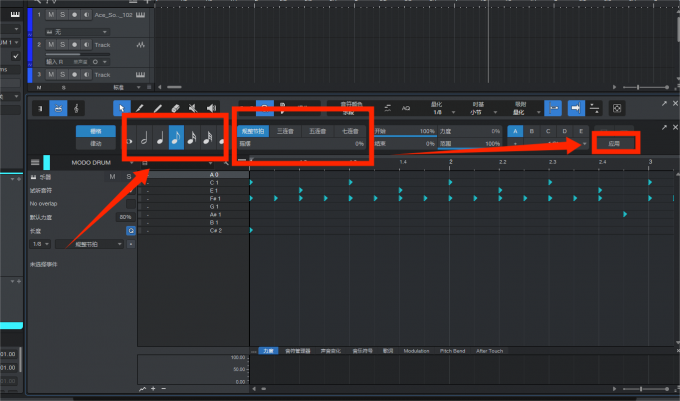Click keyboard icon on track 3
Image resolution: width=680 pixels, height=401 pixels.
pyautogui.click(x=141, y=75)
